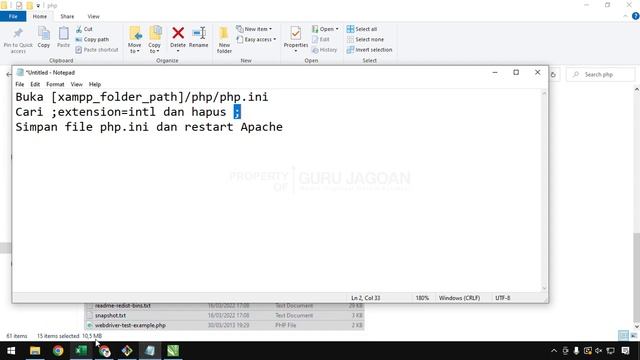Open Notepad File menu
Viewport: 640px width, 360px height.
click(20, 84)
